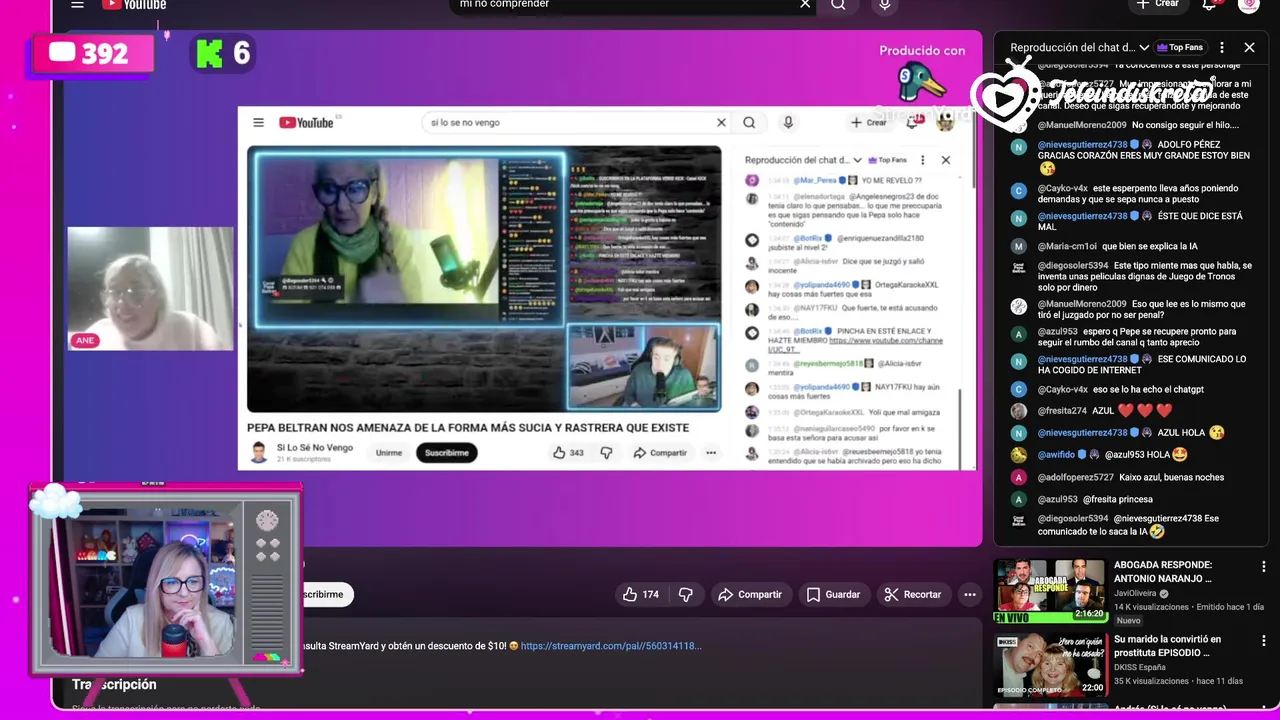This screenshot has height=720, width=1280.
Task: Open 'ABOGADA RESPONDE' video thumbnail
Action: (x=1050, y=591)
